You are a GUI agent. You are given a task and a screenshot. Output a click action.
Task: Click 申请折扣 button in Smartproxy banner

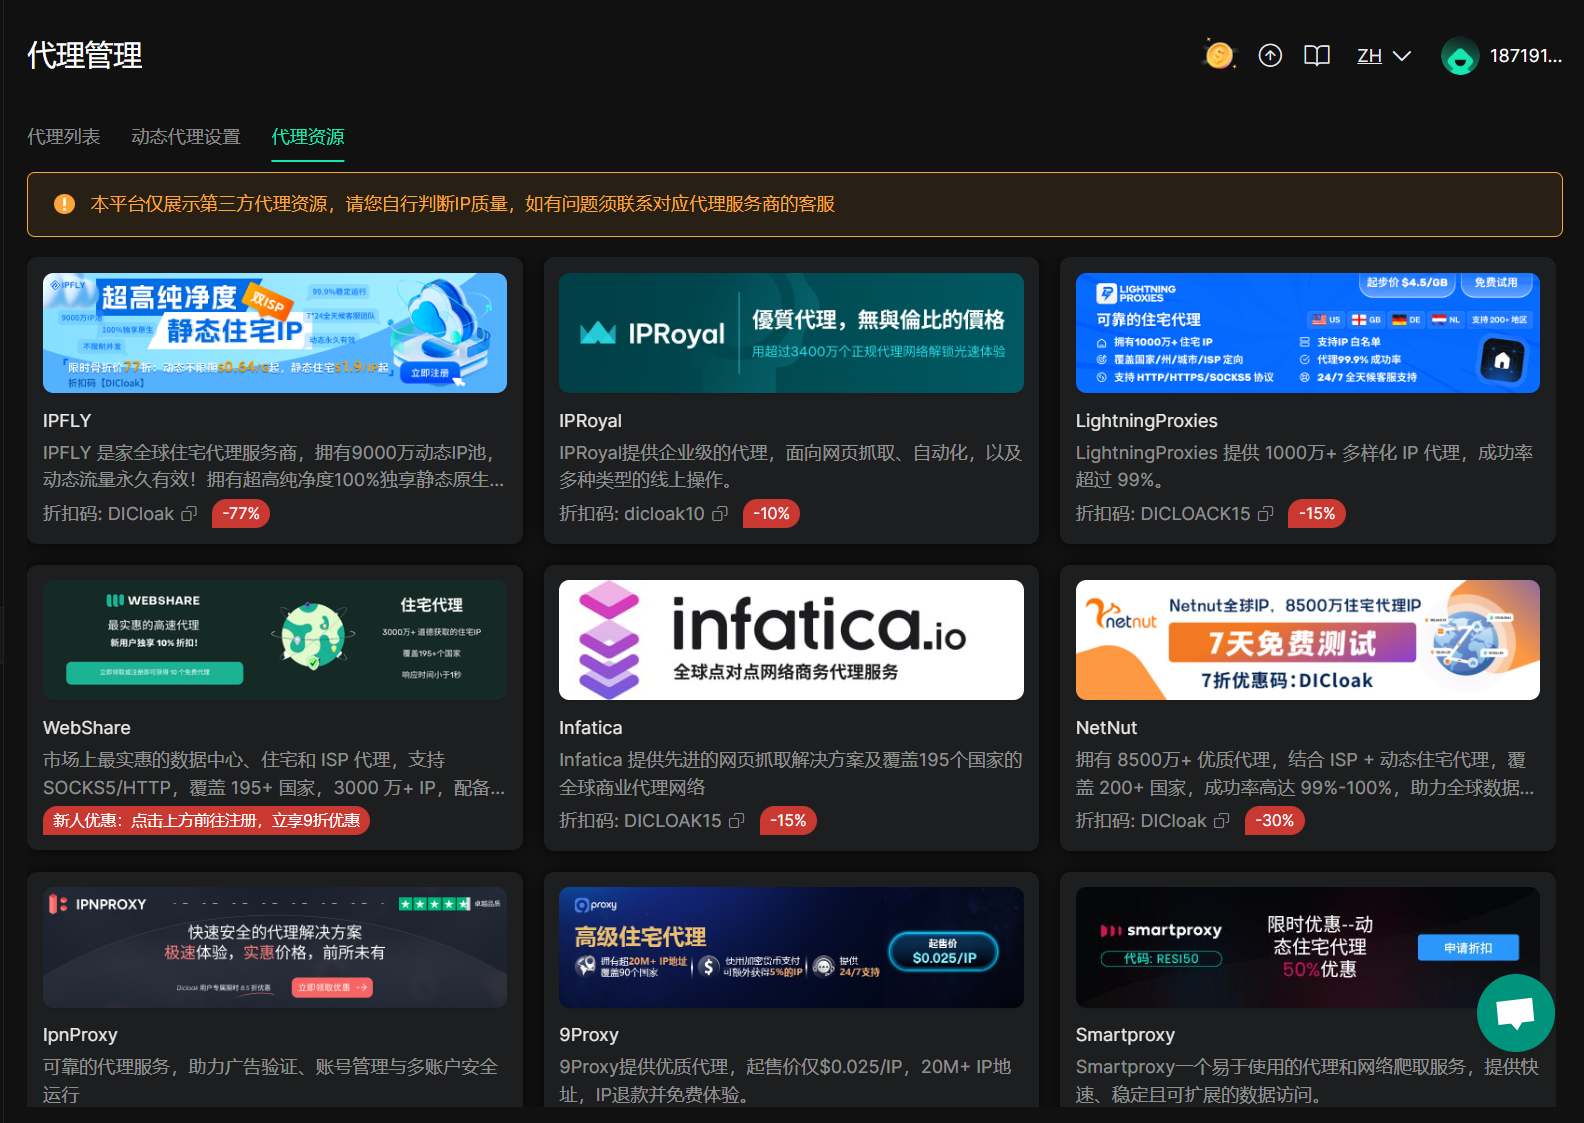[x=1468, y=948]
